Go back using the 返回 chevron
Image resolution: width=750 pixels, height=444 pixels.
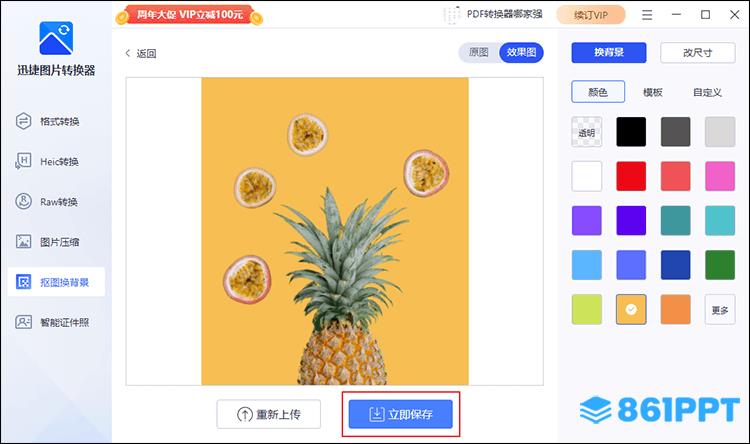[128, 53]
